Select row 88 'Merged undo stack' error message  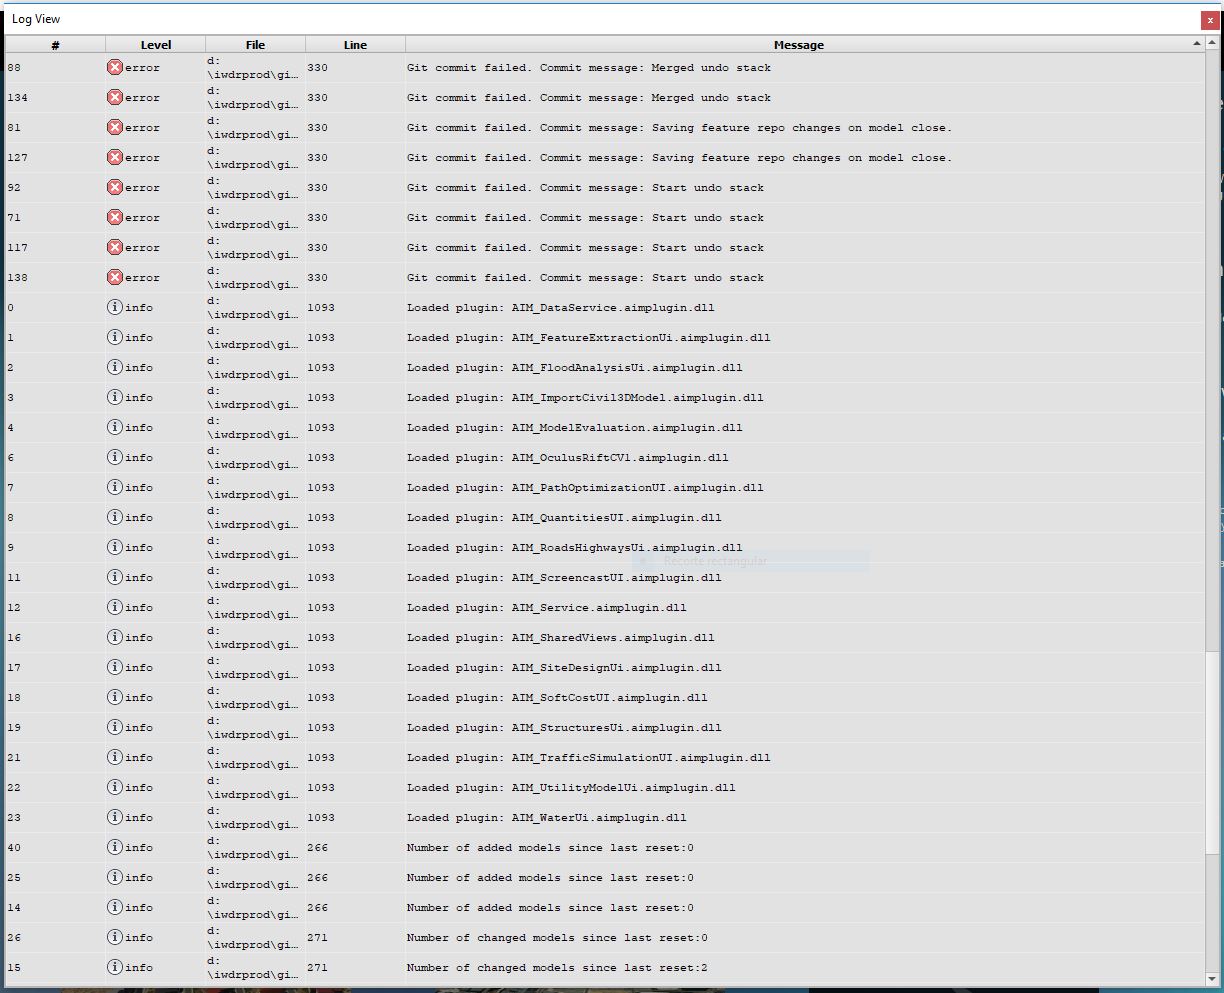[x=589, y=67]
